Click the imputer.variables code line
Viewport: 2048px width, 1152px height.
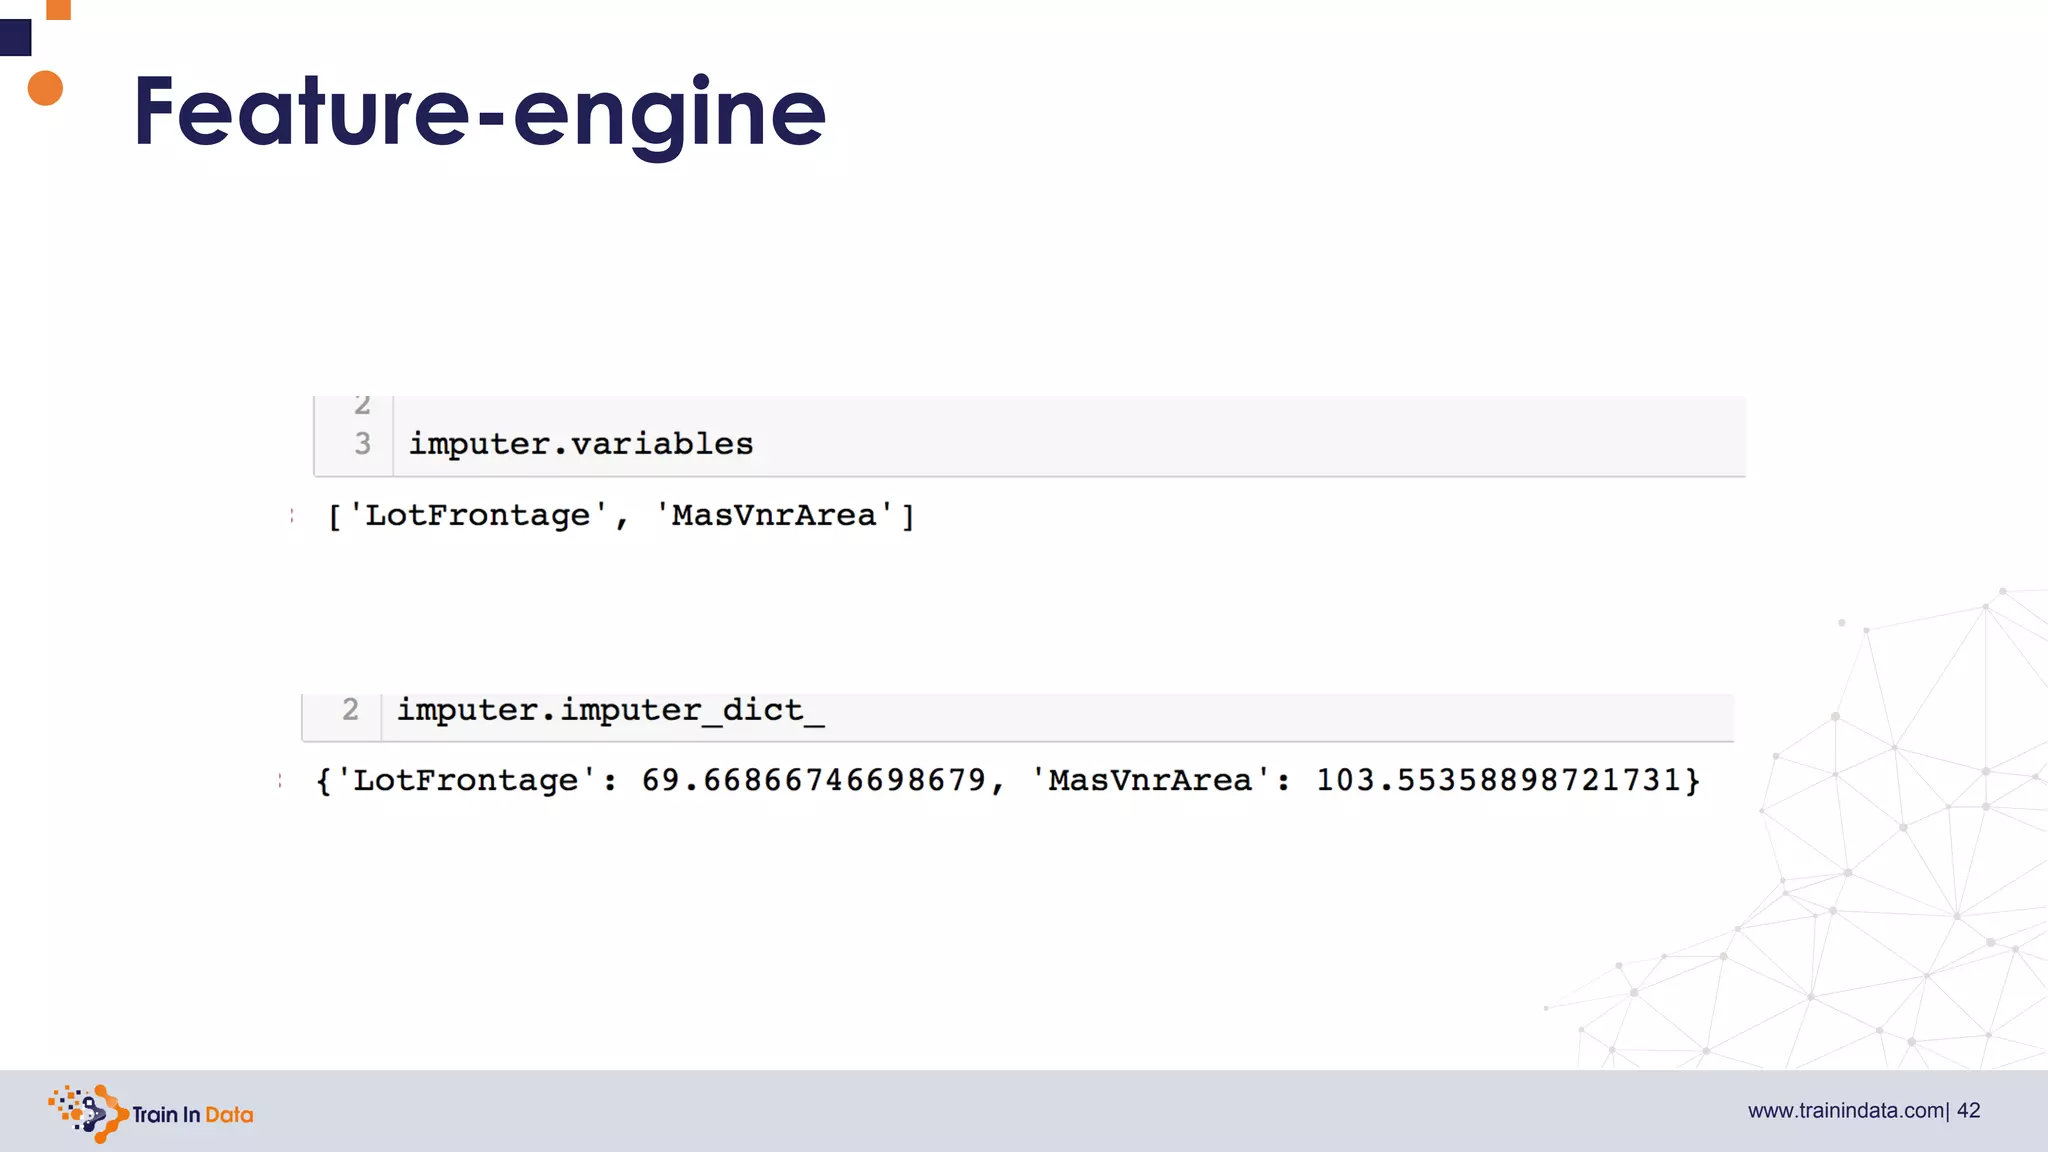[581, 443]
